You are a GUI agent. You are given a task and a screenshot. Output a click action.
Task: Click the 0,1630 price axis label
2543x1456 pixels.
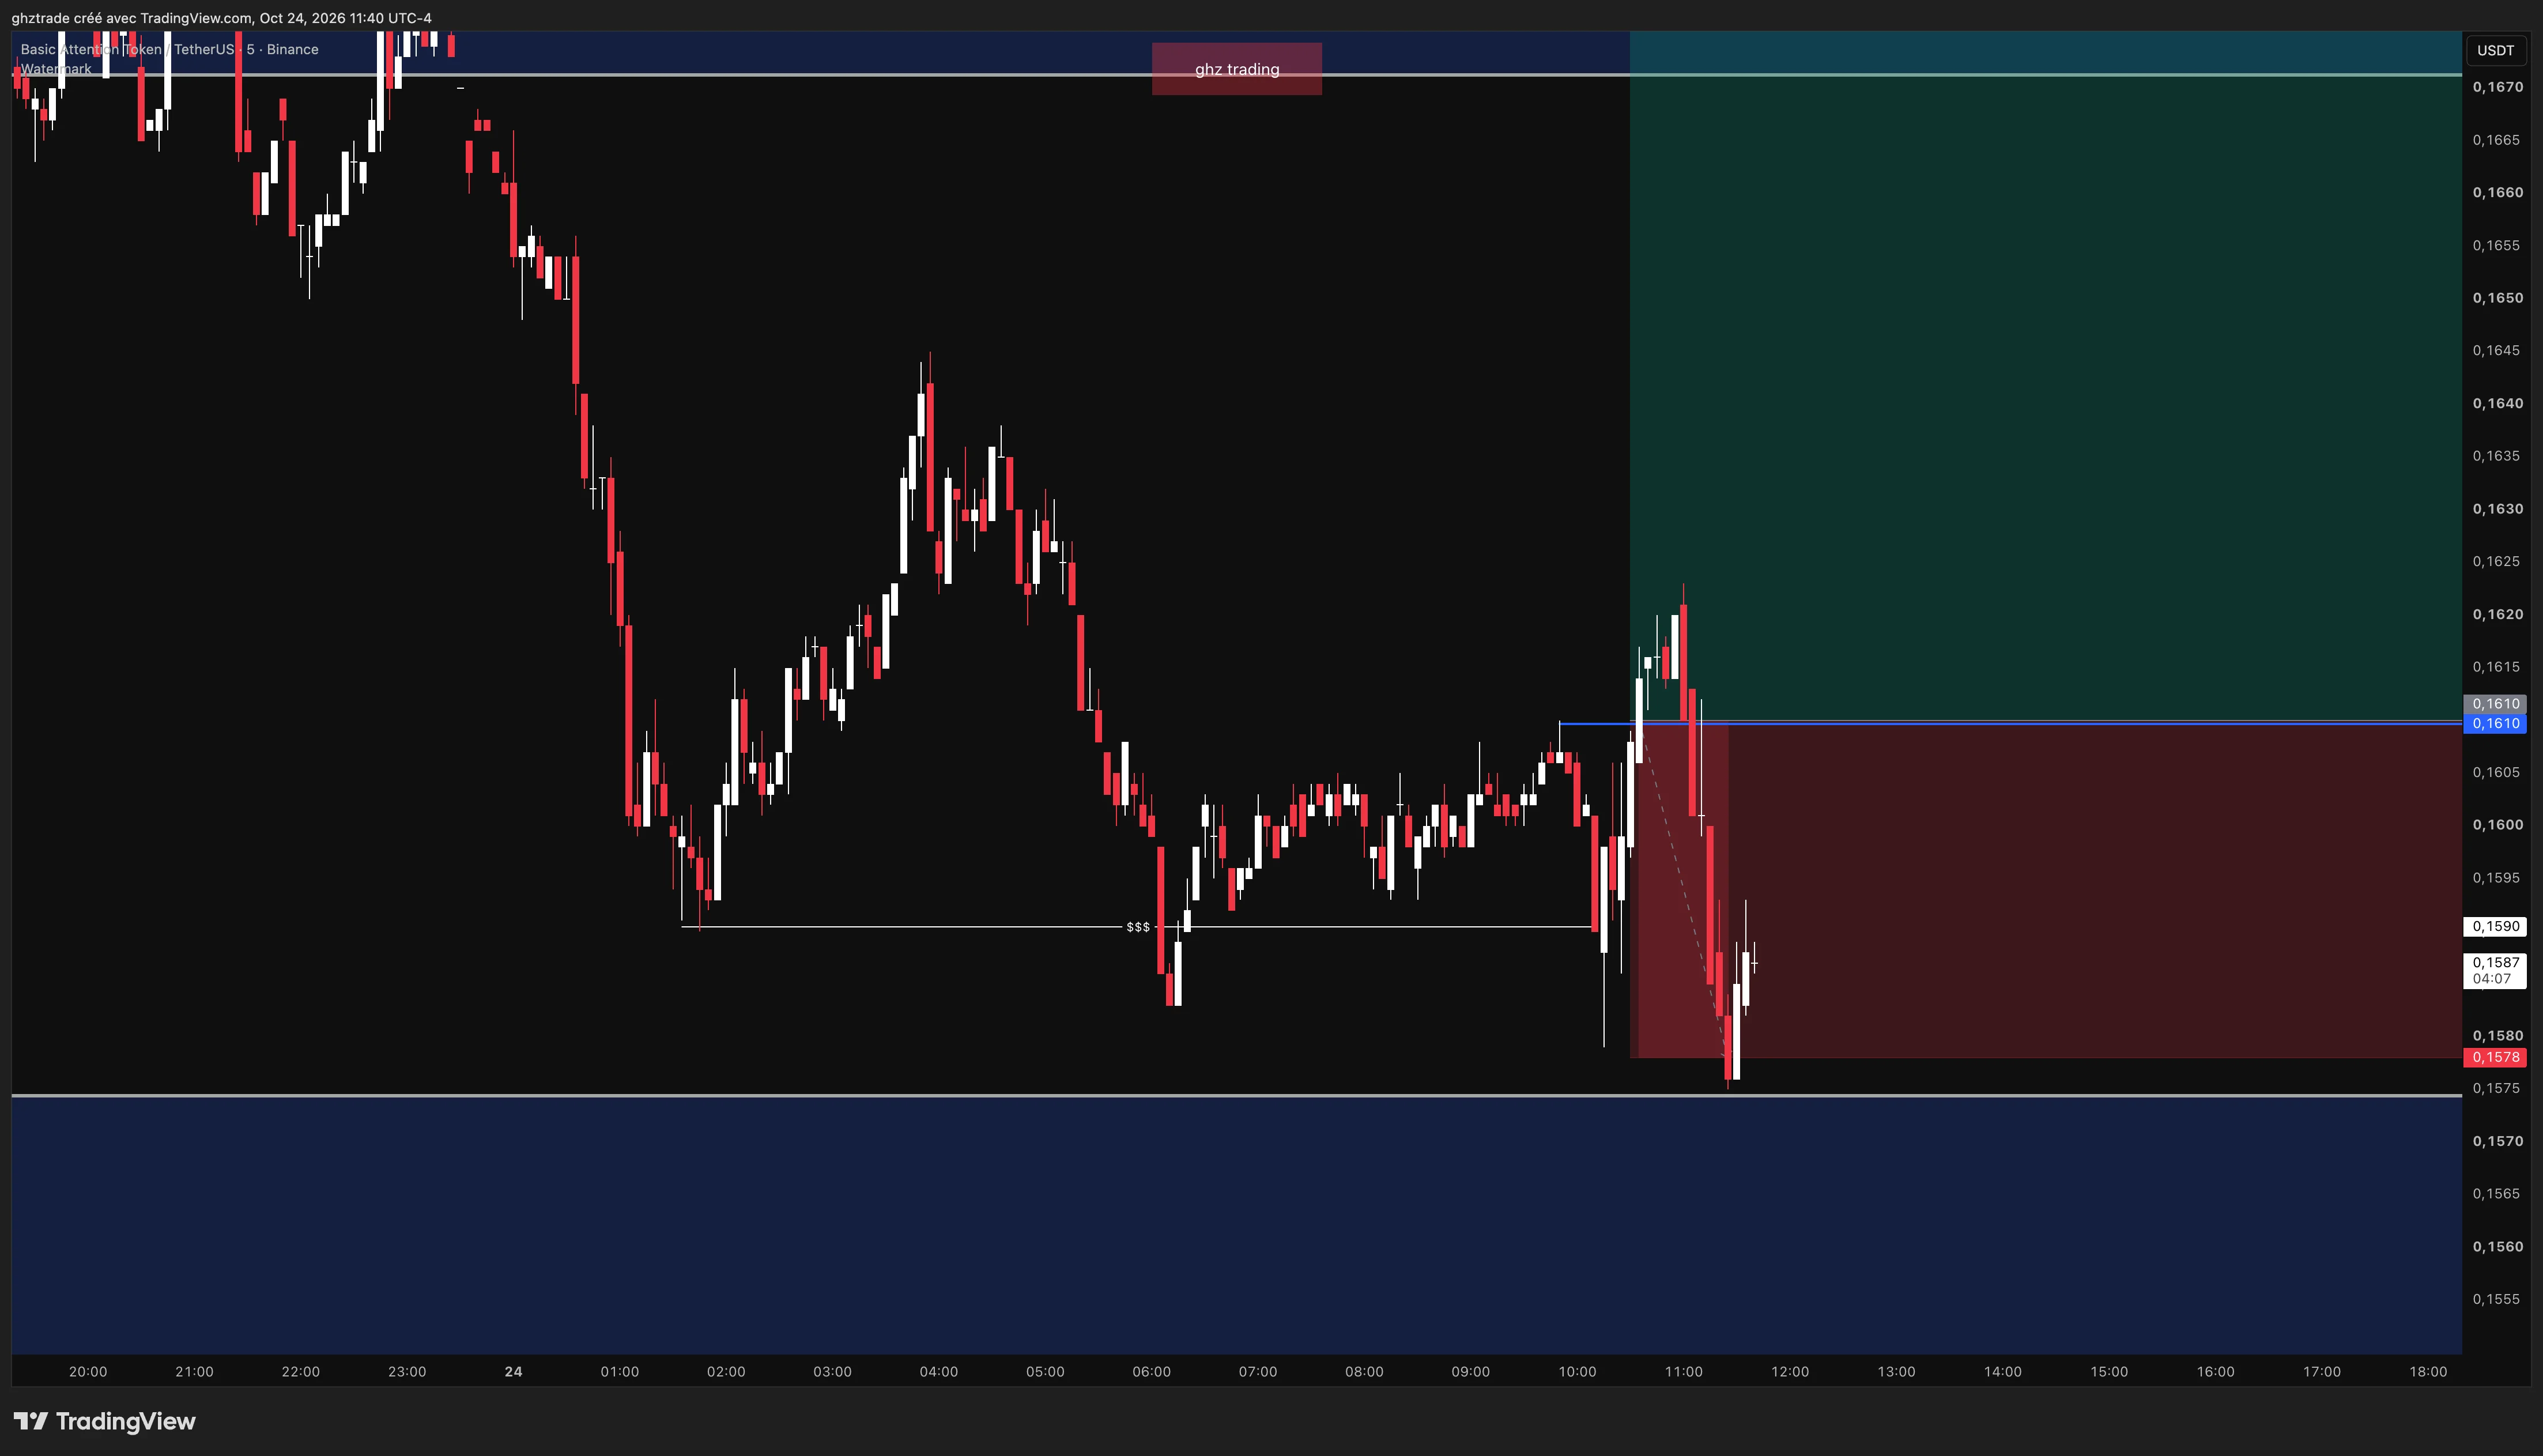pyautogui.click(x=2497, y=509)
